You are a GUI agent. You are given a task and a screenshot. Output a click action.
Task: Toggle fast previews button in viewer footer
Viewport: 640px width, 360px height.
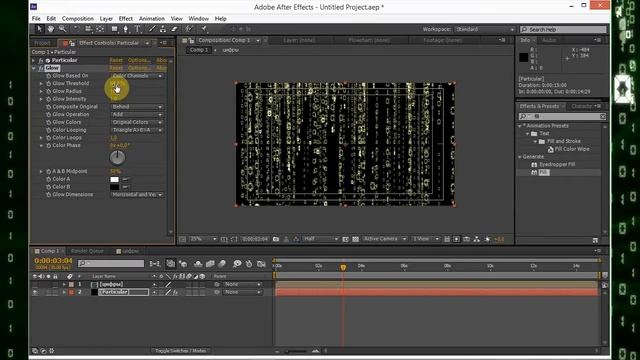[x=457, y=239]
